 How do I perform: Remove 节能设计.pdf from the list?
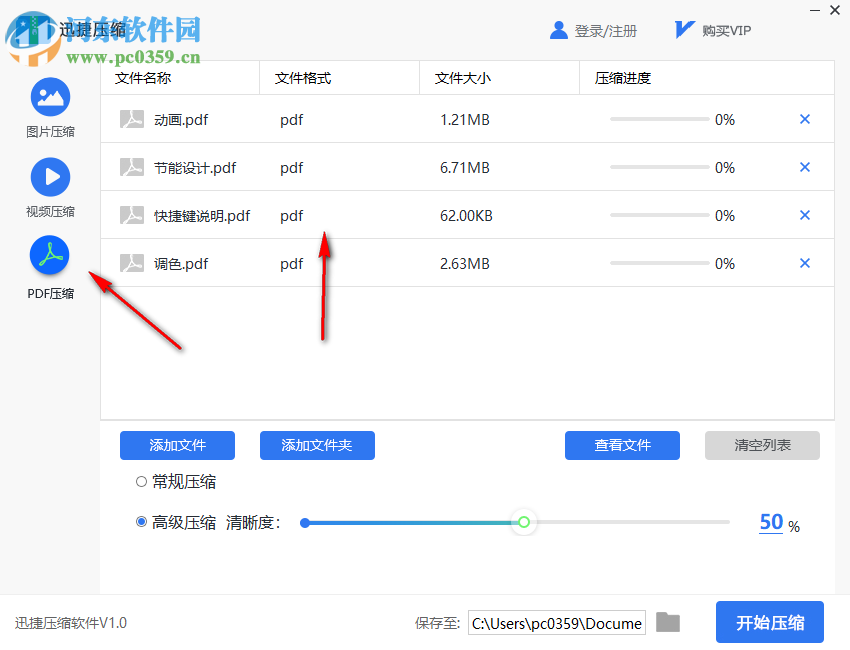(805, 167)
